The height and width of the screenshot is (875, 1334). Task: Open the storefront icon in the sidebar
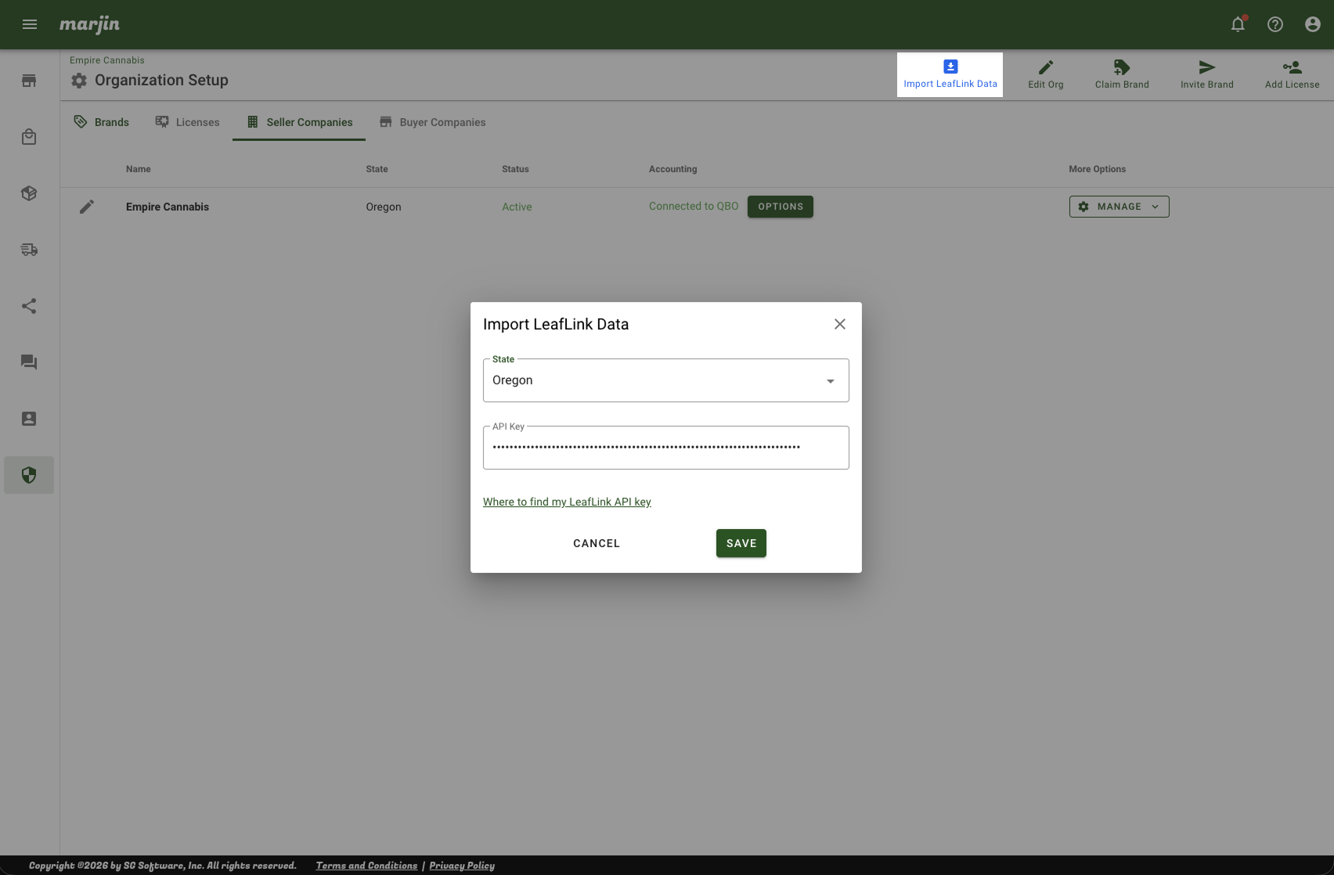(x=29, y=80)
